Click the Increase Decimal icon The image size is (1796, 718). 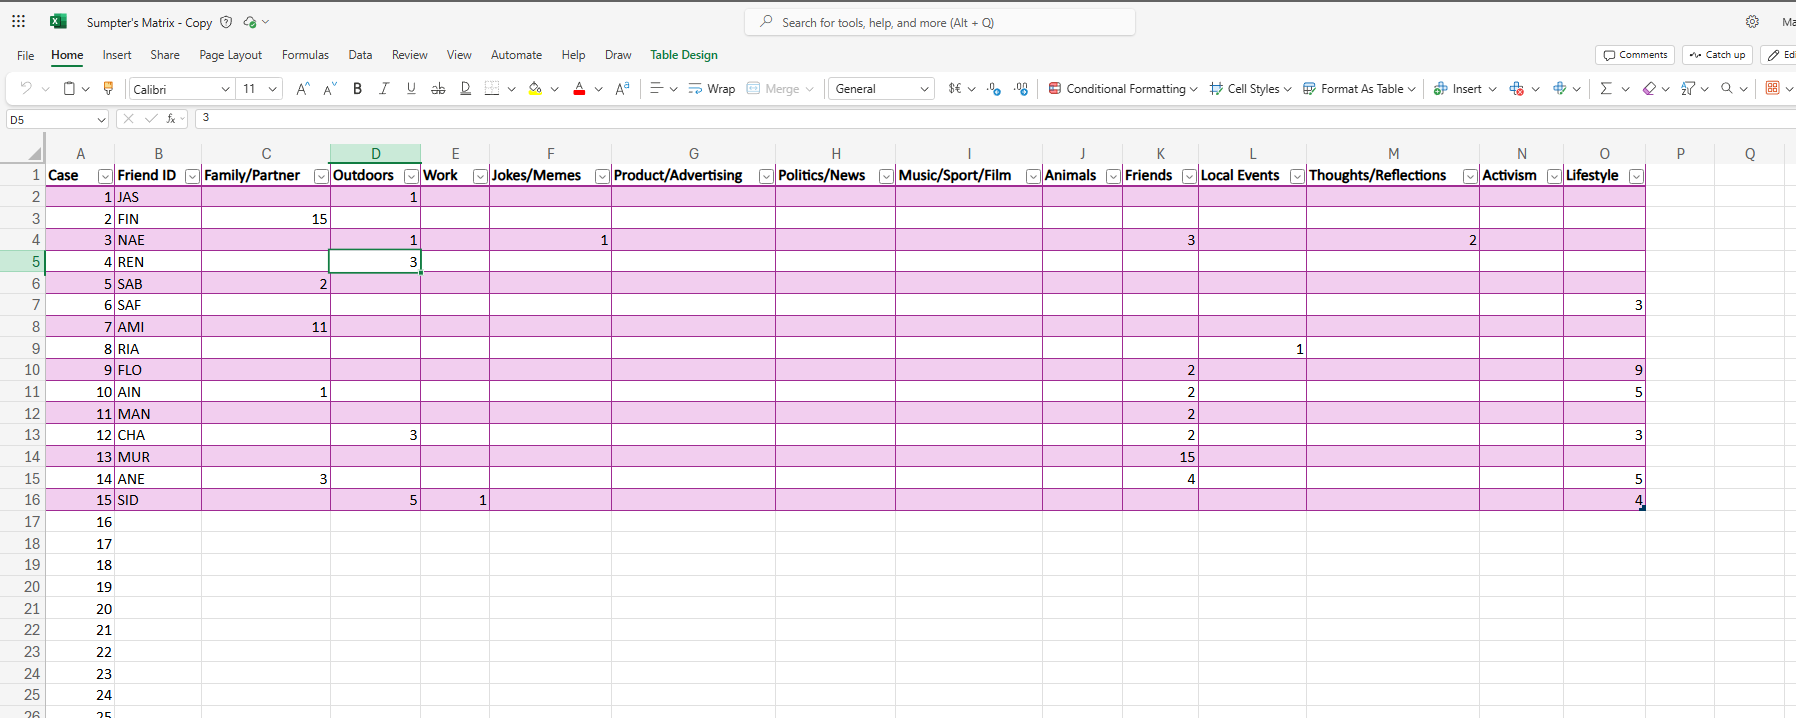pyautogui.click(x=994, y=89)
